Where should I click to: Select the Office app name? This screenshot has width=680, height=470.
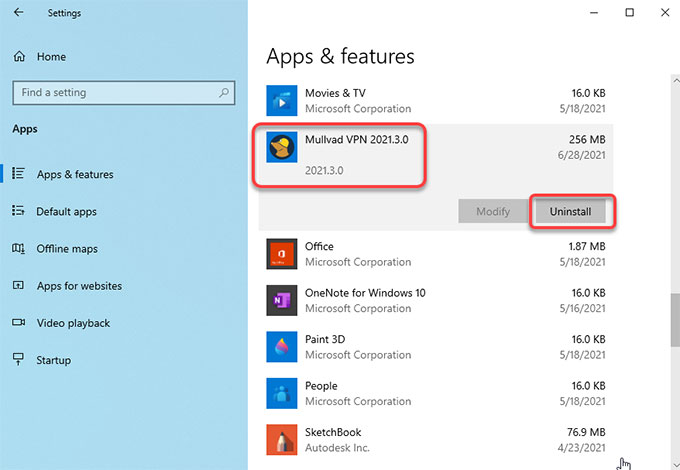[319, 246]
